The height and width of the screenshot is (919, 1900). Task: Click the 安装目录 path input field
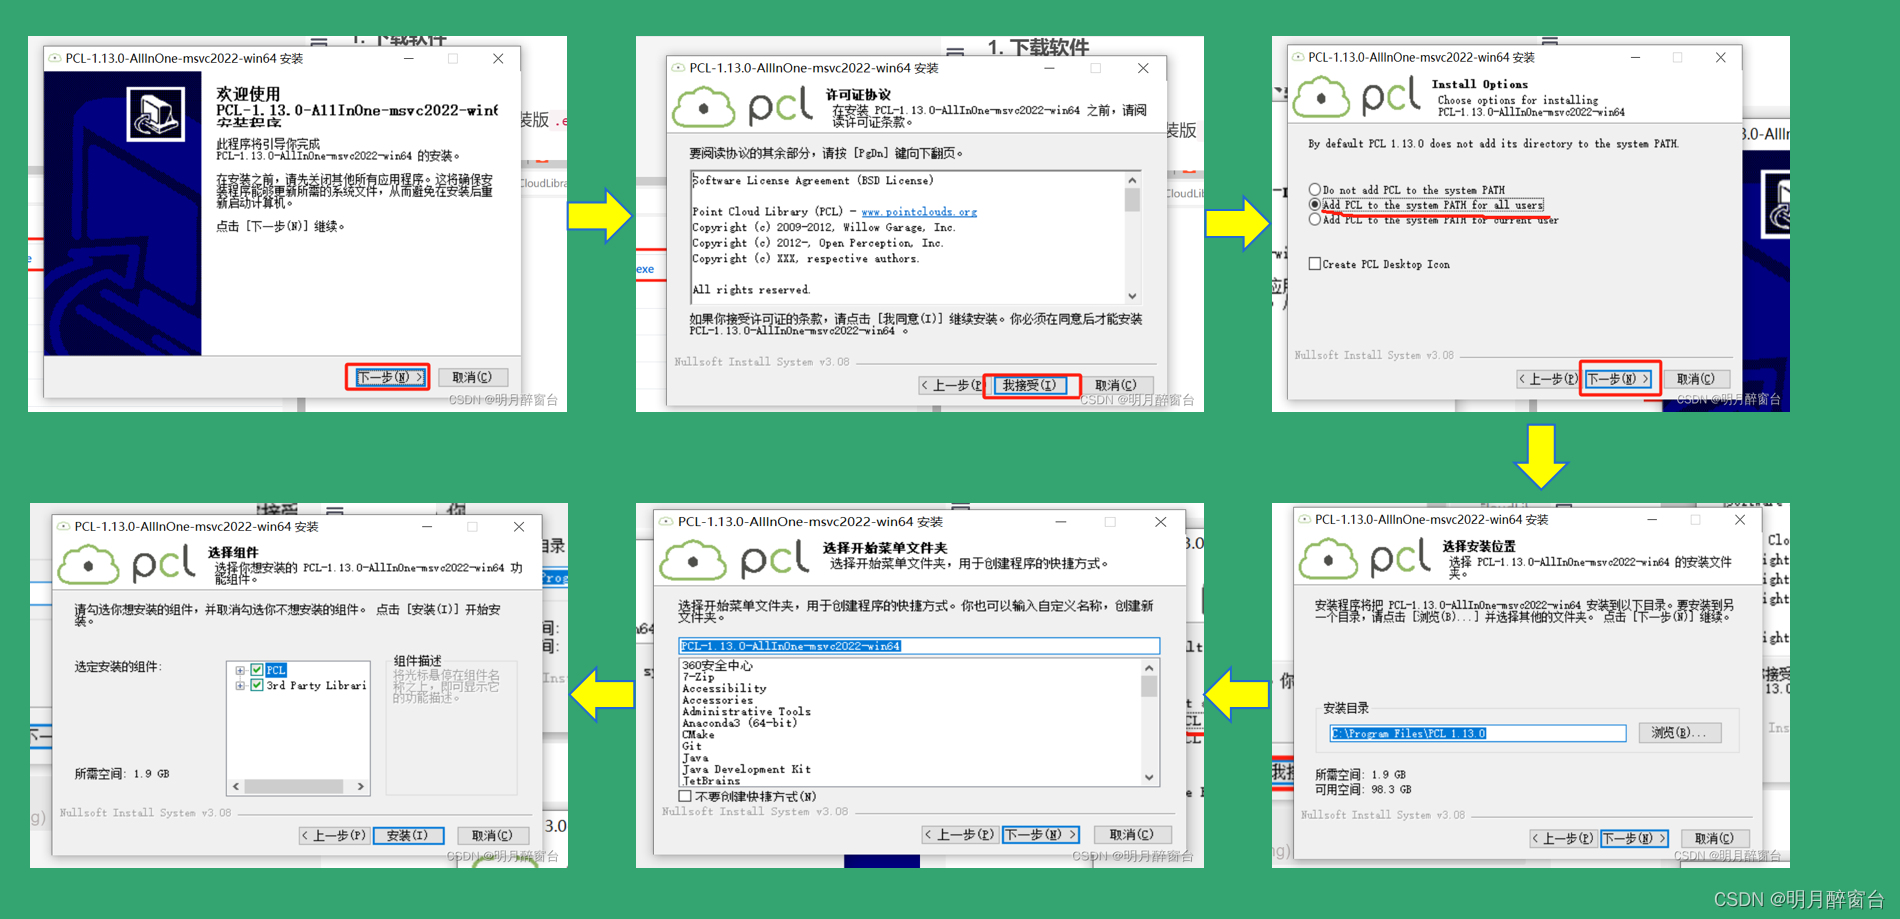point(1478,733)
